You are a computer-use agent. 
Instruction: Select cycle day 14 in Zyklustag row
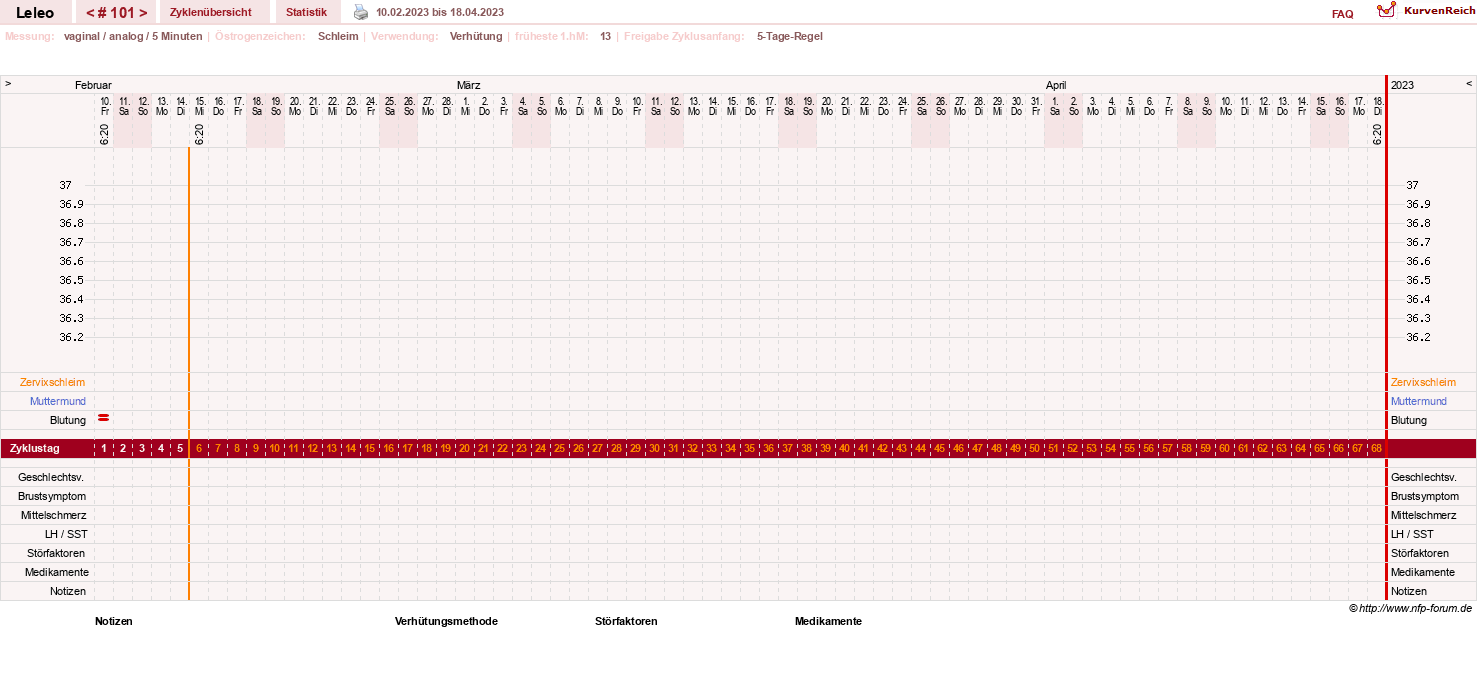click(x=351, y=448)
